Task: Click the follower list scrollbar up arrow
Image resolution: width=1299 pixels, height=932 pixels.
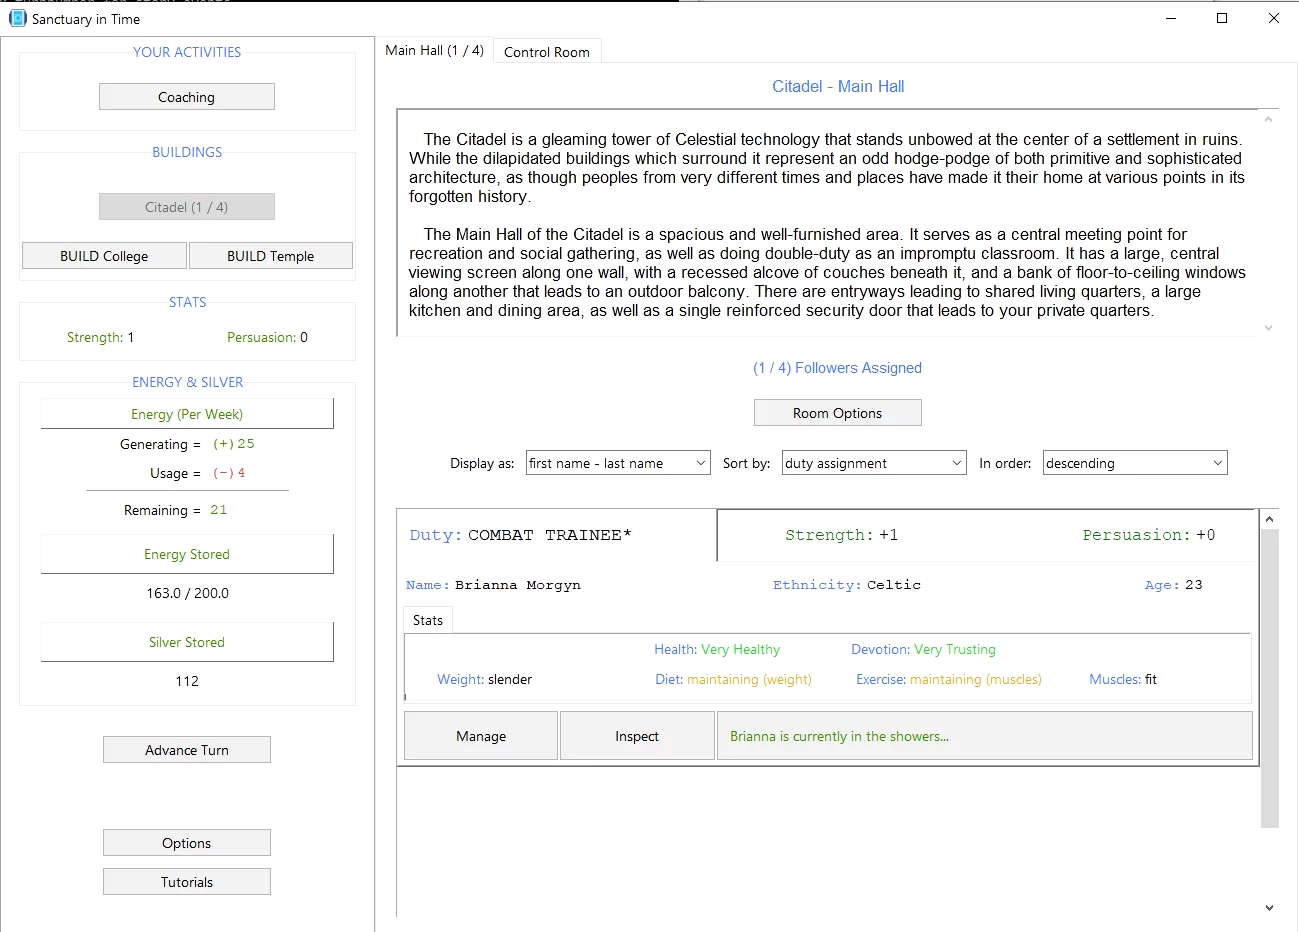Action: click(1269, 519)
